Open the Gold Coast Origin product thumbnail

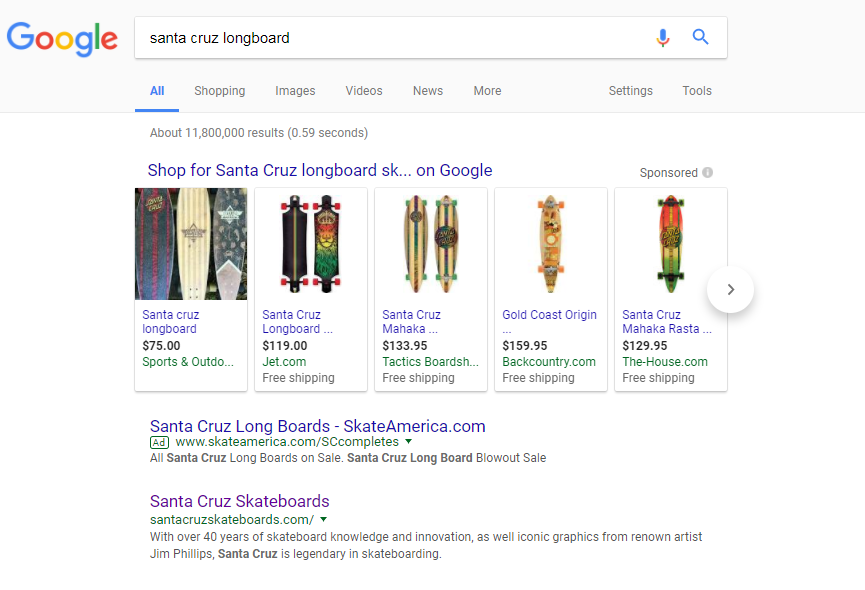pos(550,243)
